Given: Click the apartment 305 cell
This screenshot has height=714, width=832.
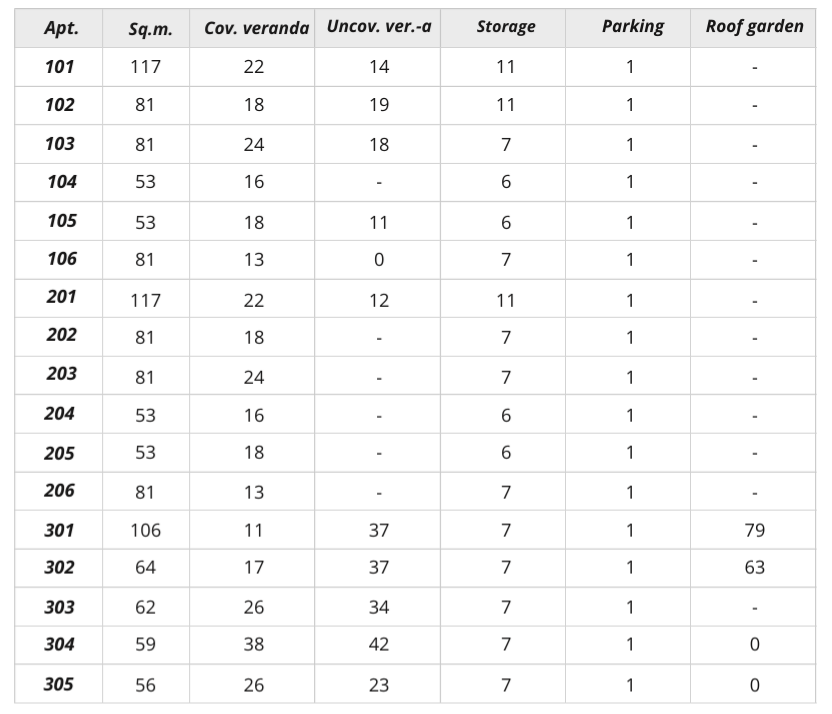Looking at the screenshot, I should [x=61, y=685].
